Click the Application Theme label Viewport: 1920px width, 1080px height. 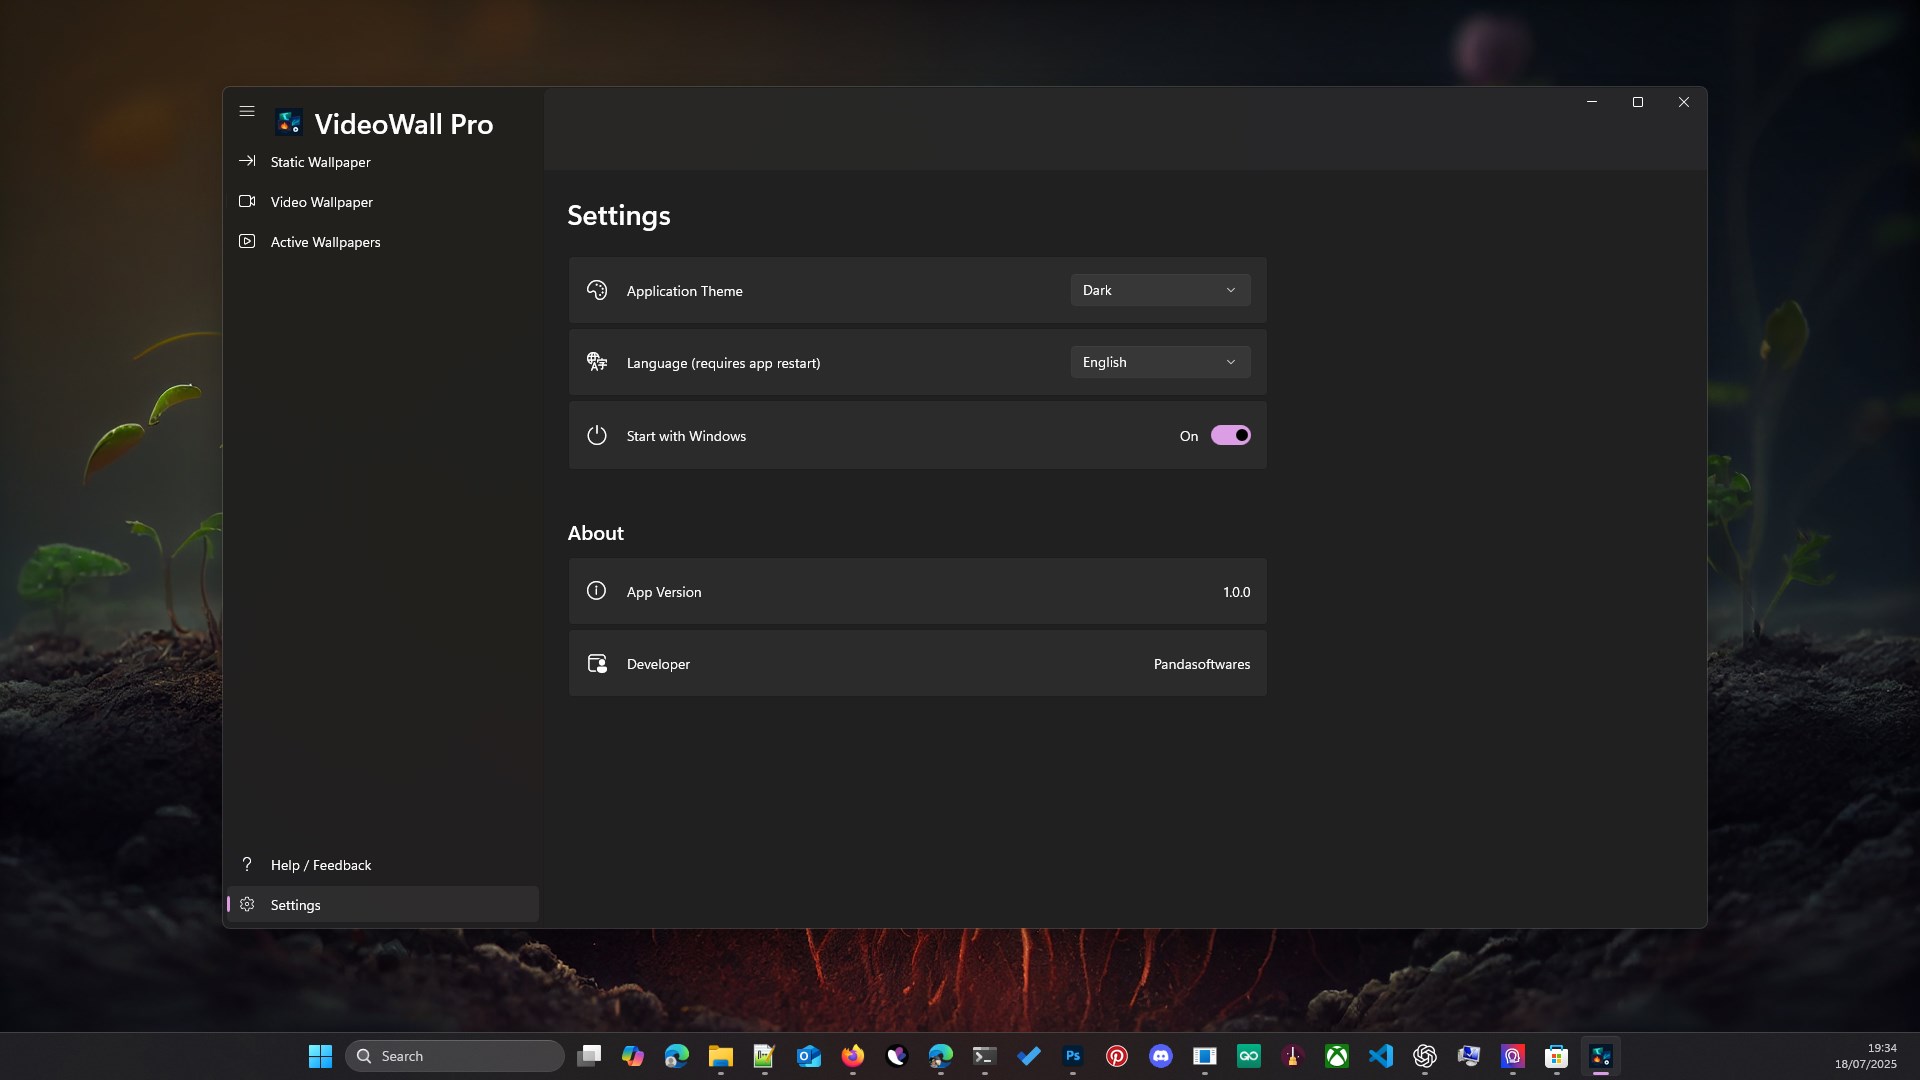(685, 291)
